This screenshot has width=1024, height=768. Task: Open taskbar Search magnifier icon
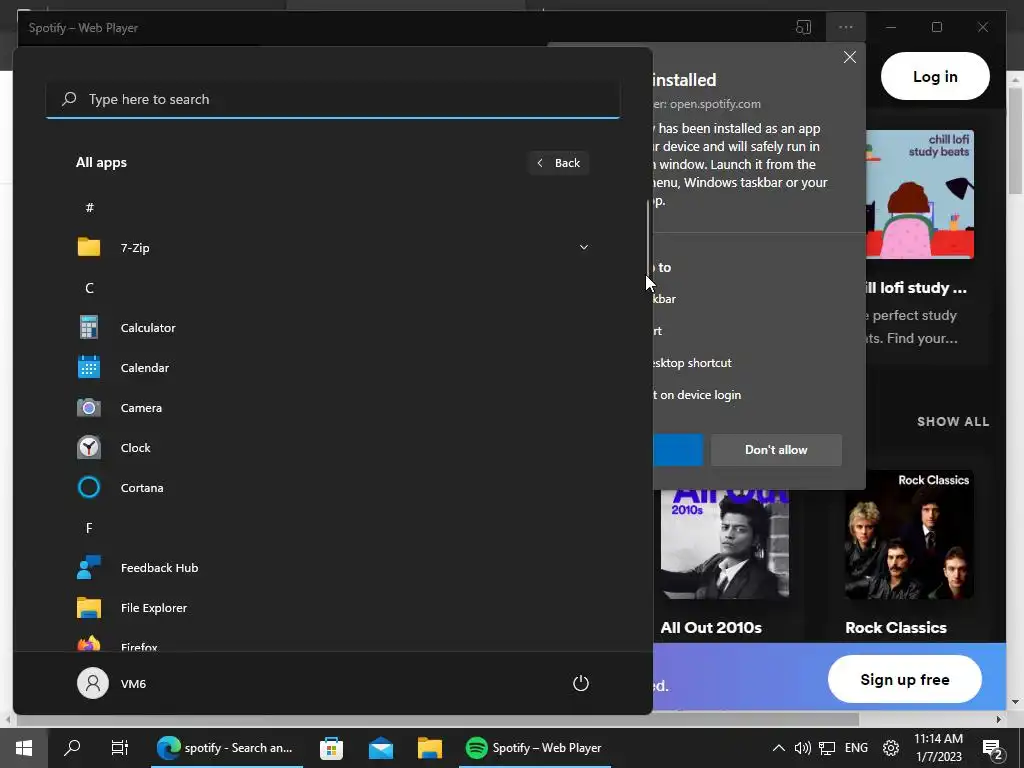72,748
